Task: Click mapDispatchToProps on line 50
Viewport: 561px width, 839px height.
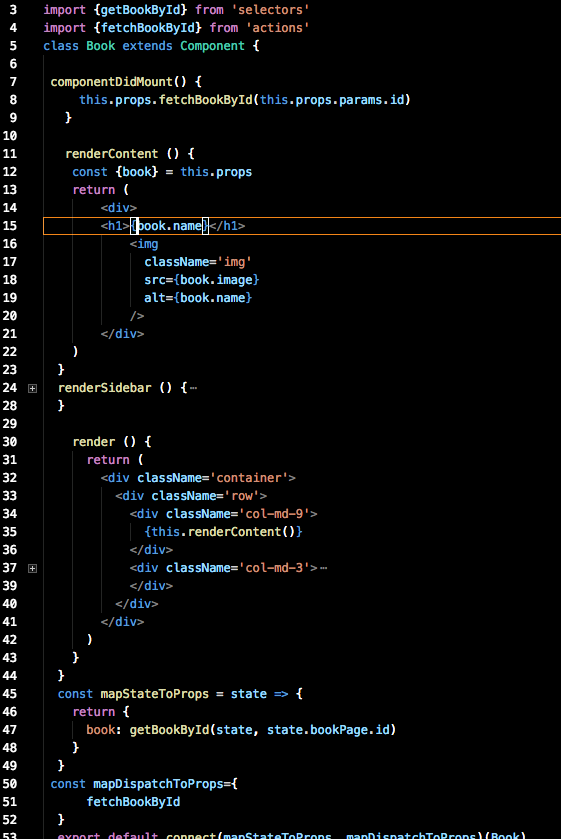Action: [158, 784]
